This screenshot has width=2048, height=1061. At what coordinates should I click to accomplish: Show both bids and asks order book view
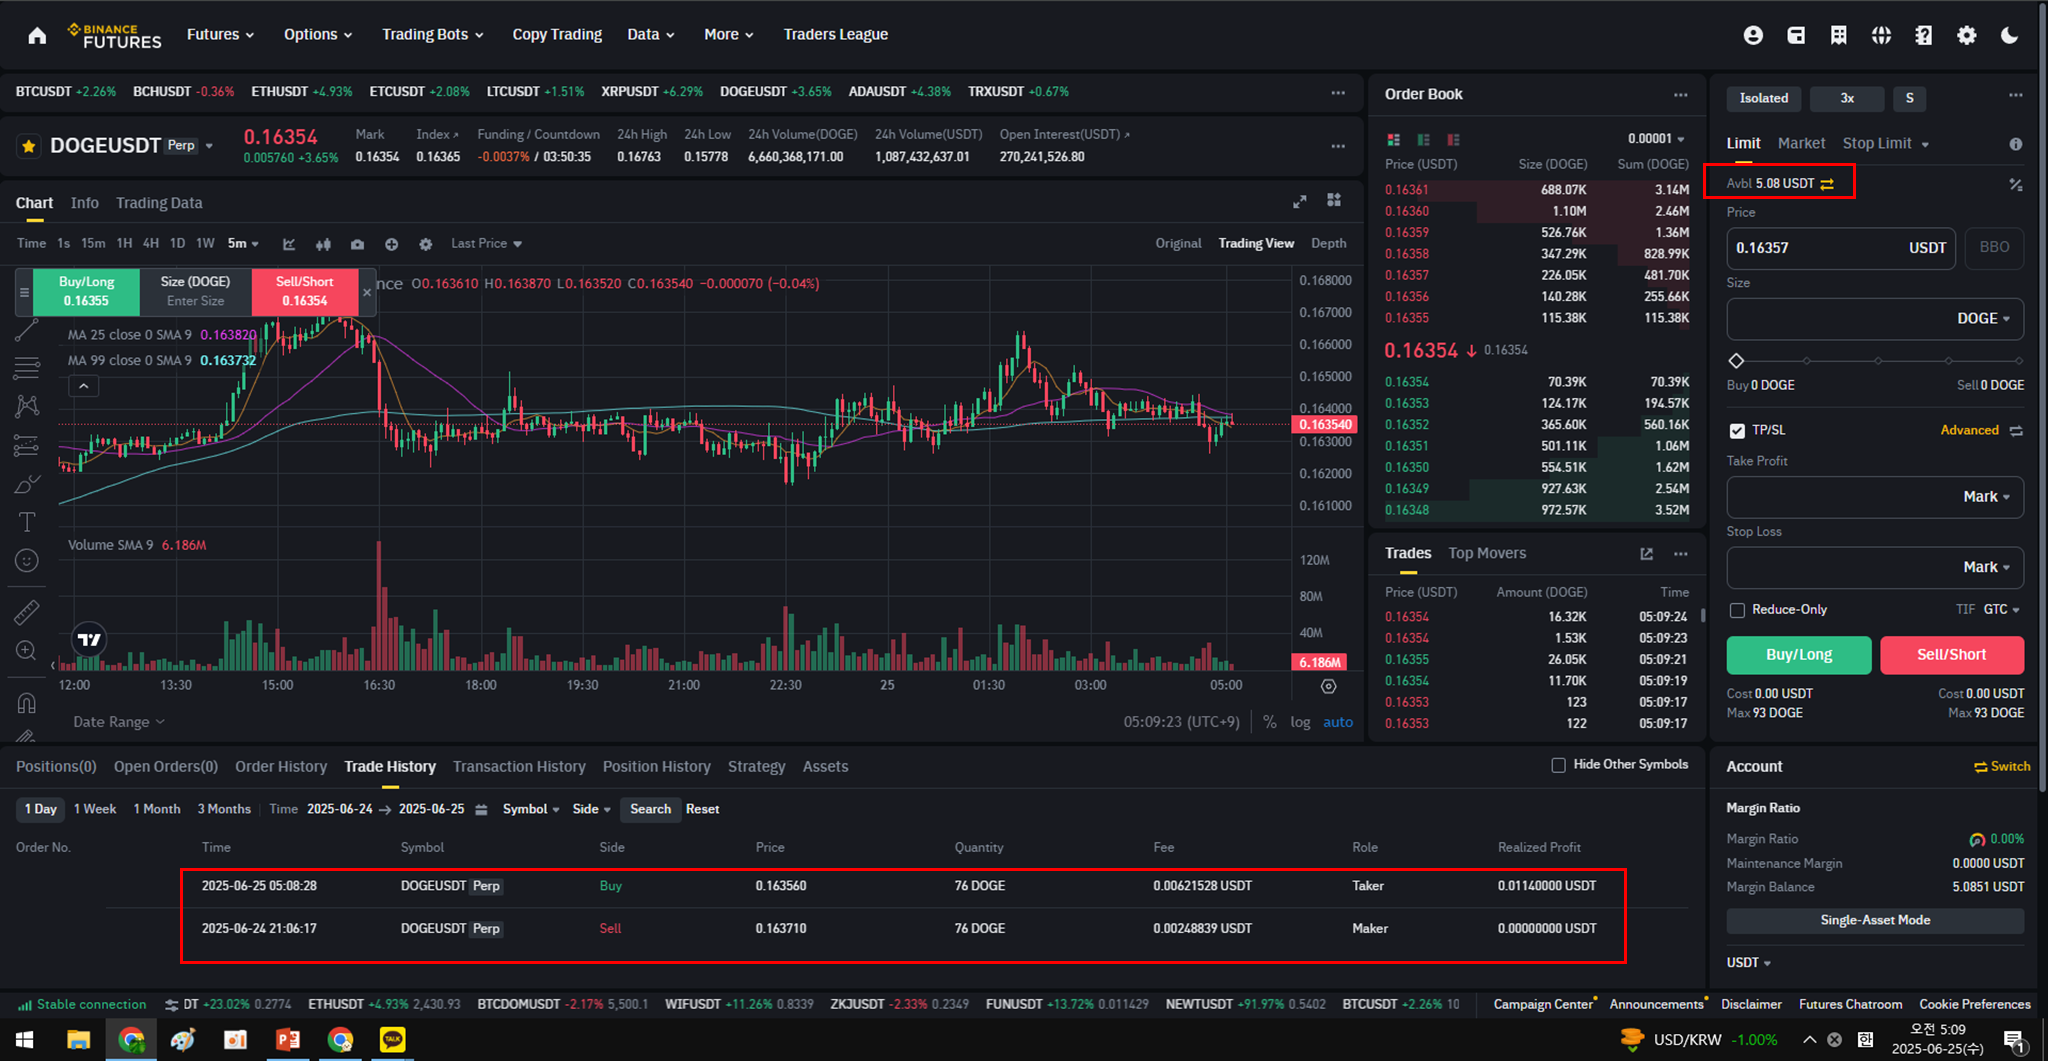click(1393, 139)
